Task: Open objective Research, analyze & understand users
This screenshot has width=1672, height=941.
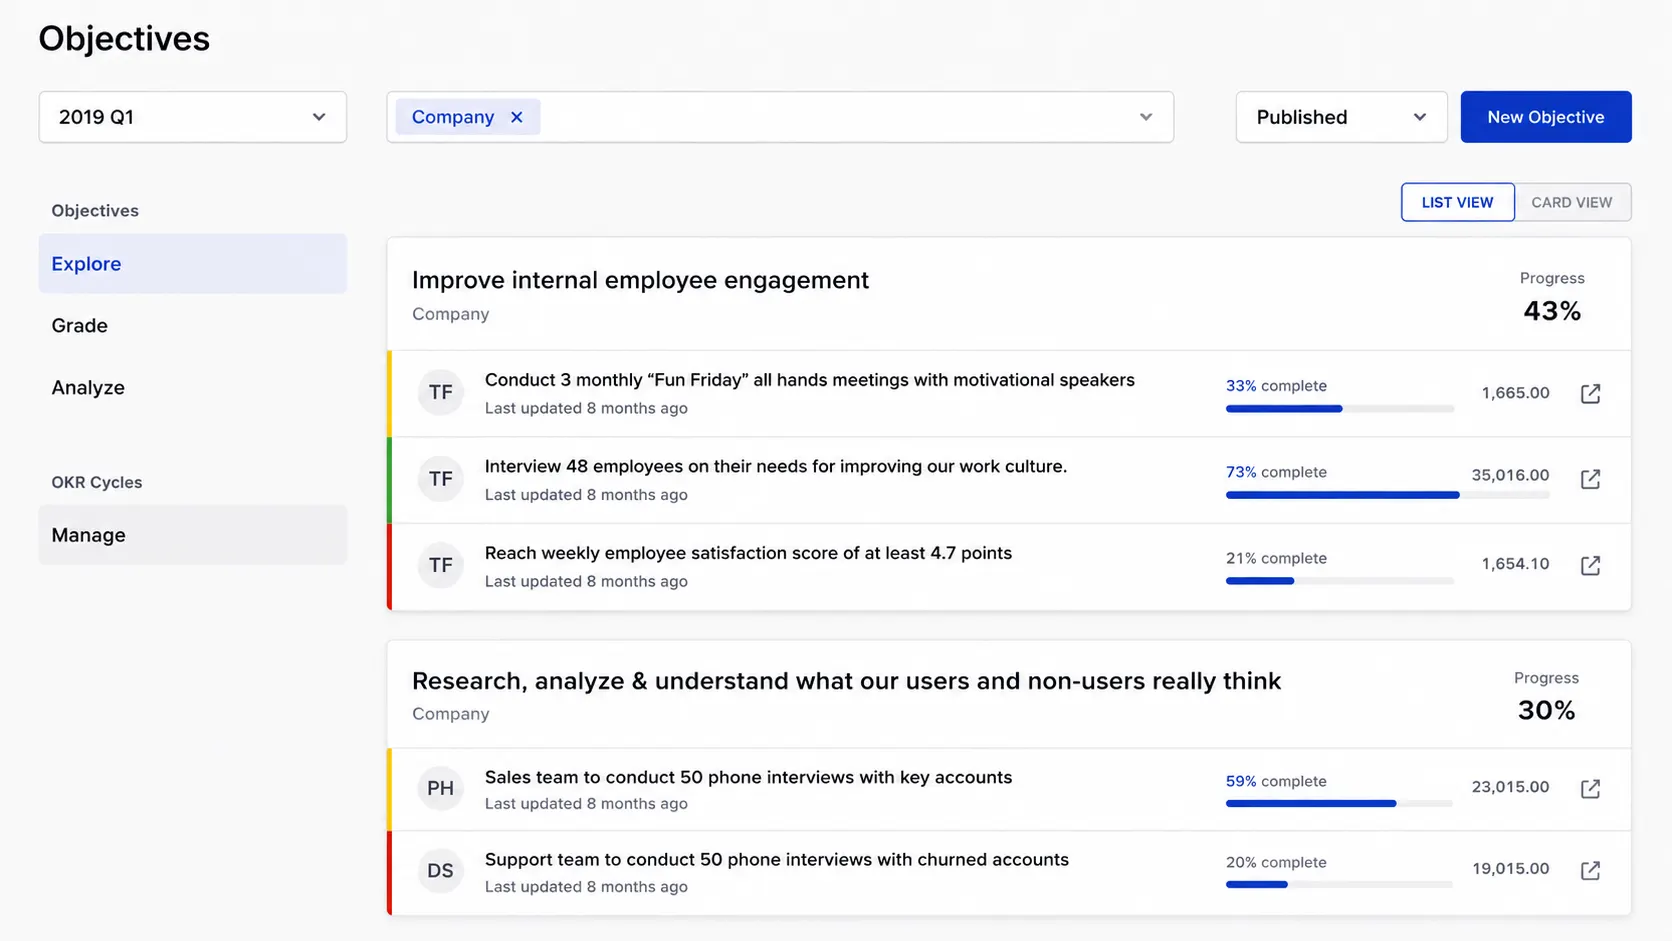Action: 846,681
